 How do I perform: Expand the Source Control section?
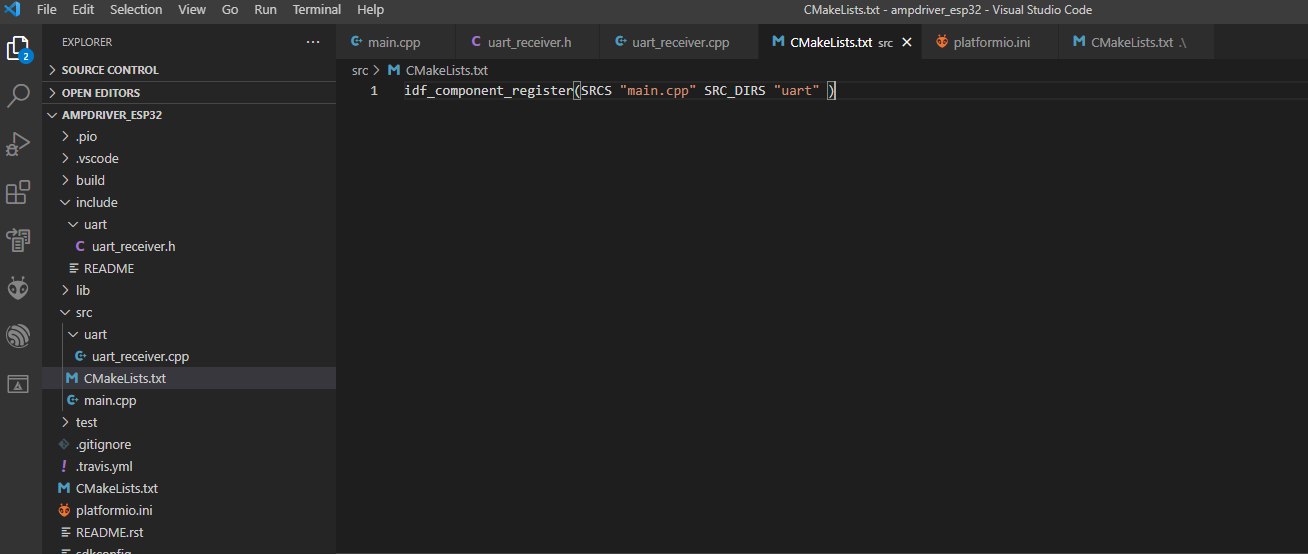(110, 70)
